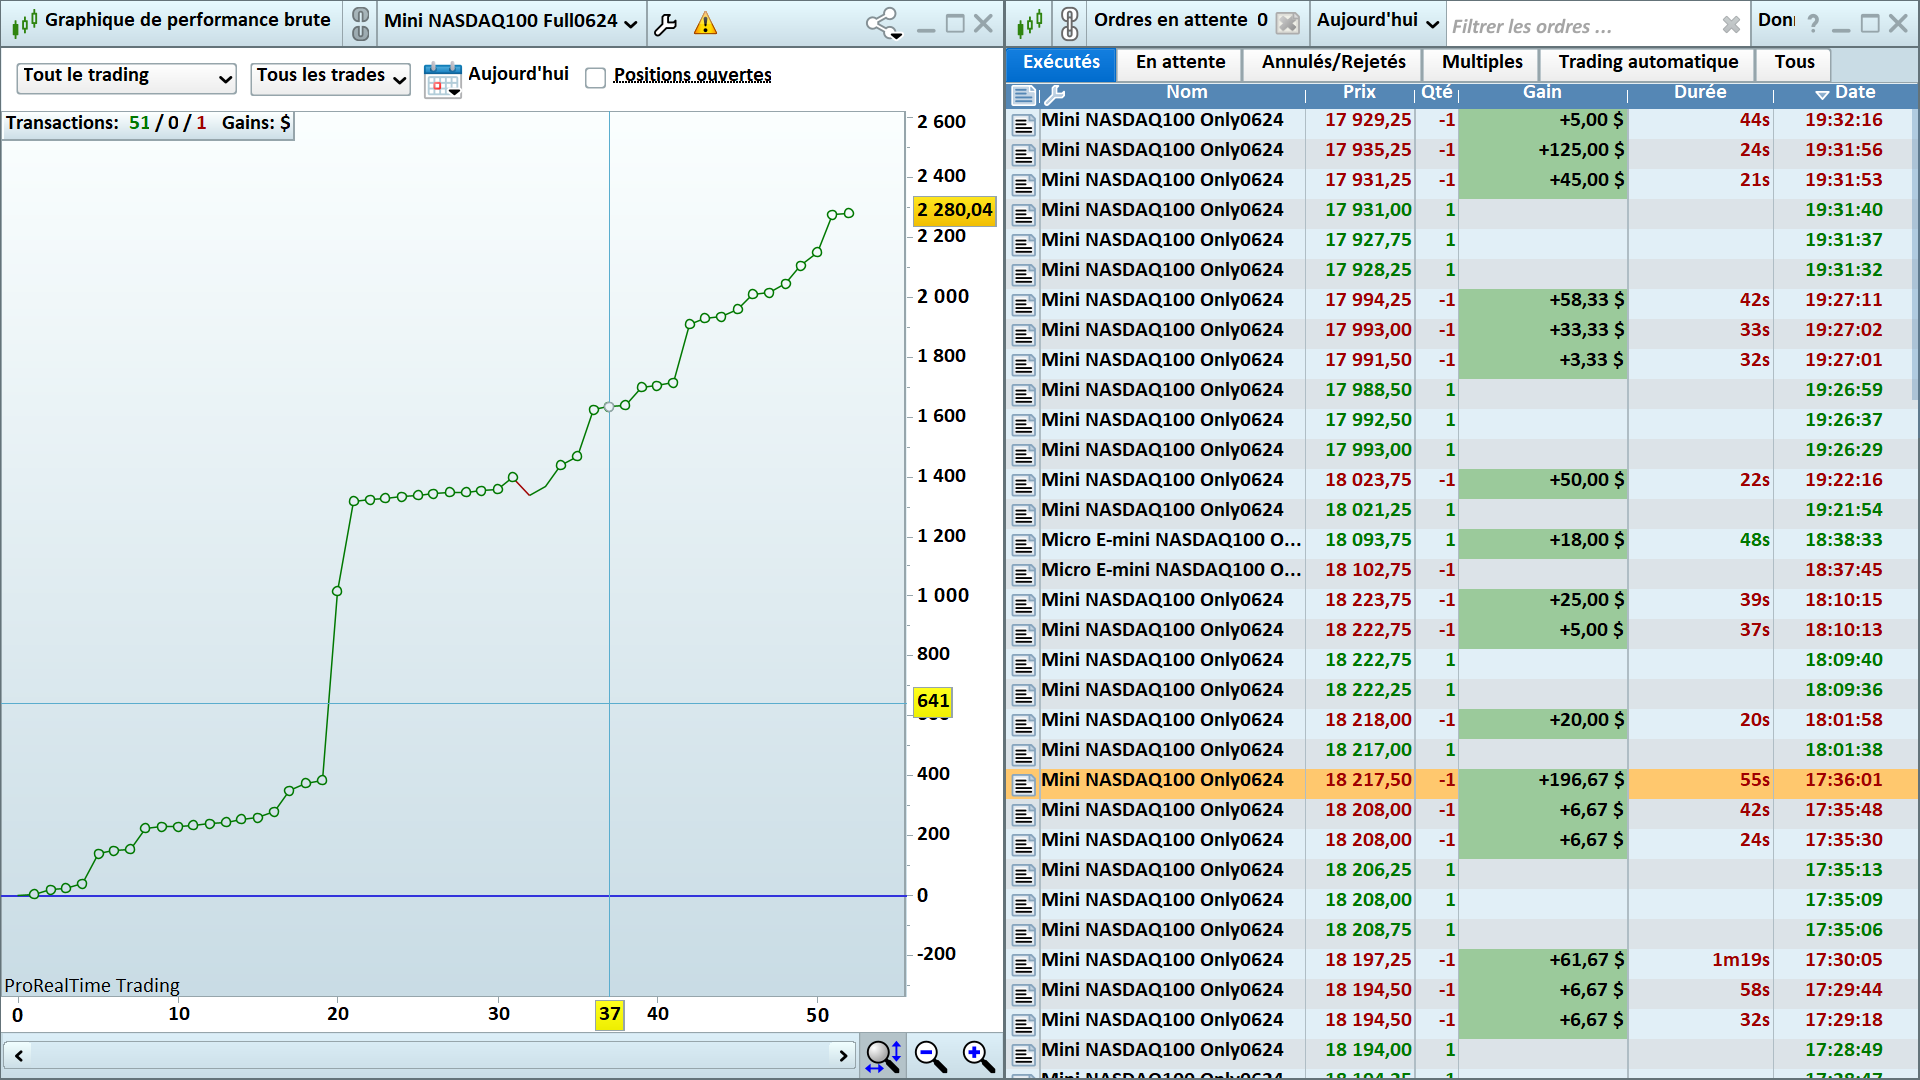Screen dimensions: 1920x1080
Task: Click the order list column wrench icon
Action: tap(1054, 95)
